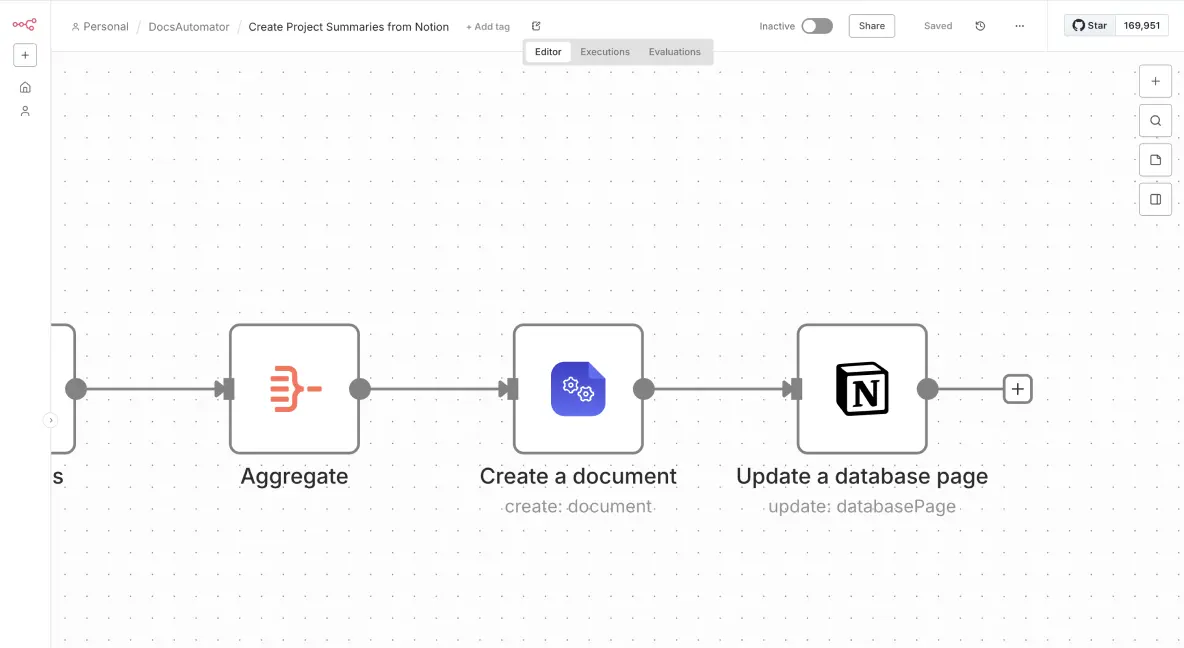Append a node after Update a database page
The height and width of the screenshot is (648, 1184).
click(x=1017, y=388)
